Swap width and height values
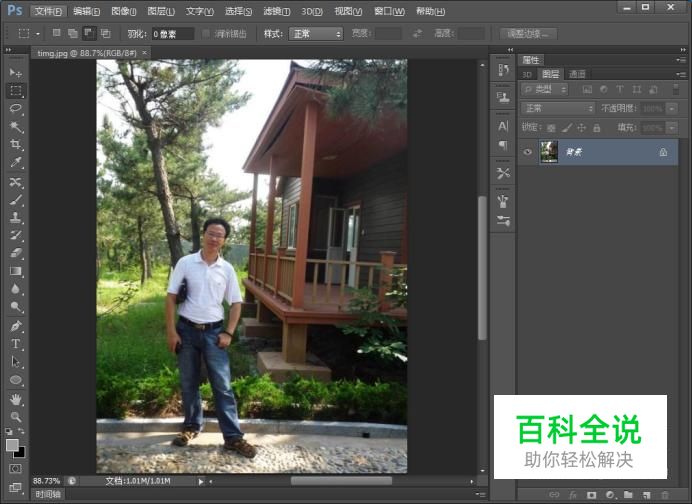The image size is (692, 504). [417, 34]
